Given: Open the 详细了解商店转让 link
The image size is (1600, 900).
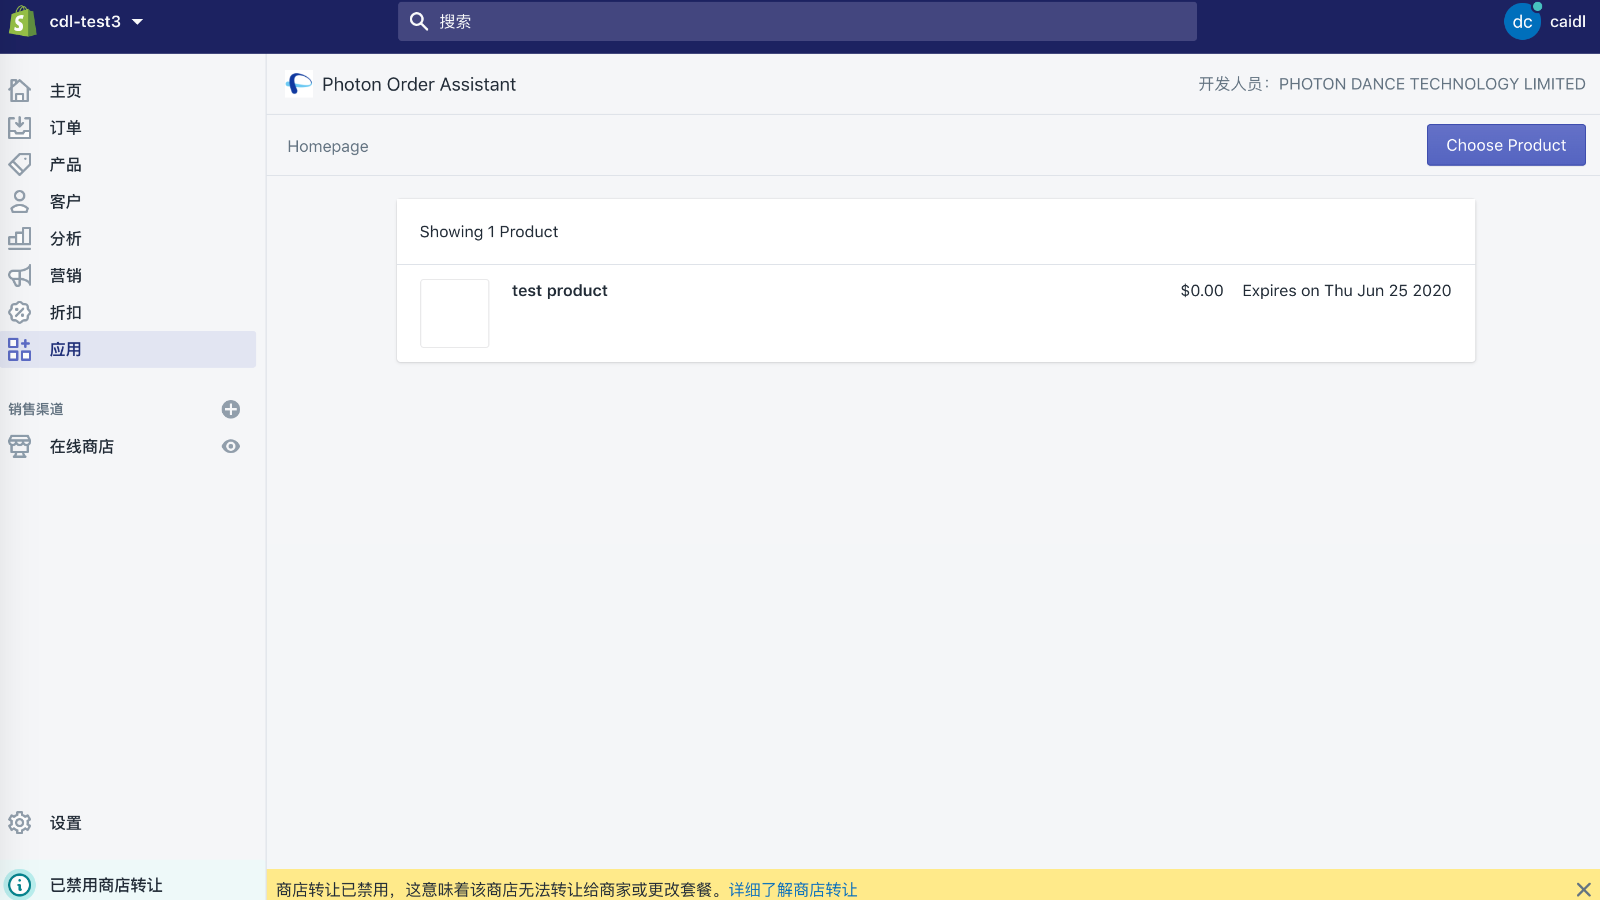Looking at the screenshot, I should [793, 889].
